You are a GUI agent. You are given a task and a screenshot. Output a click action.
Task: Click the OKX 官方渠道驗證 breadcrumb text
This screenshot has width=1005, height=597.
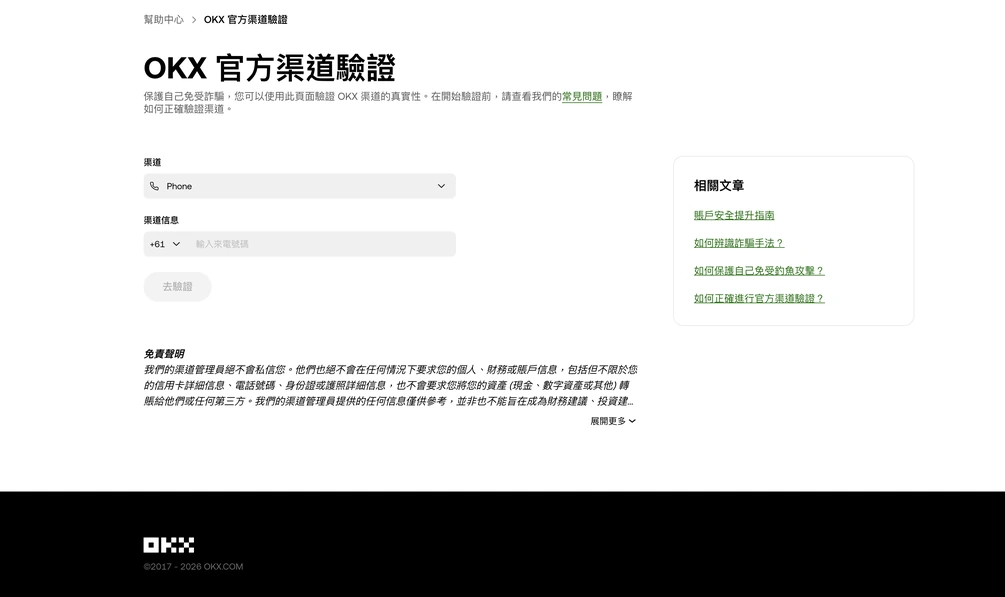[245, 20]
